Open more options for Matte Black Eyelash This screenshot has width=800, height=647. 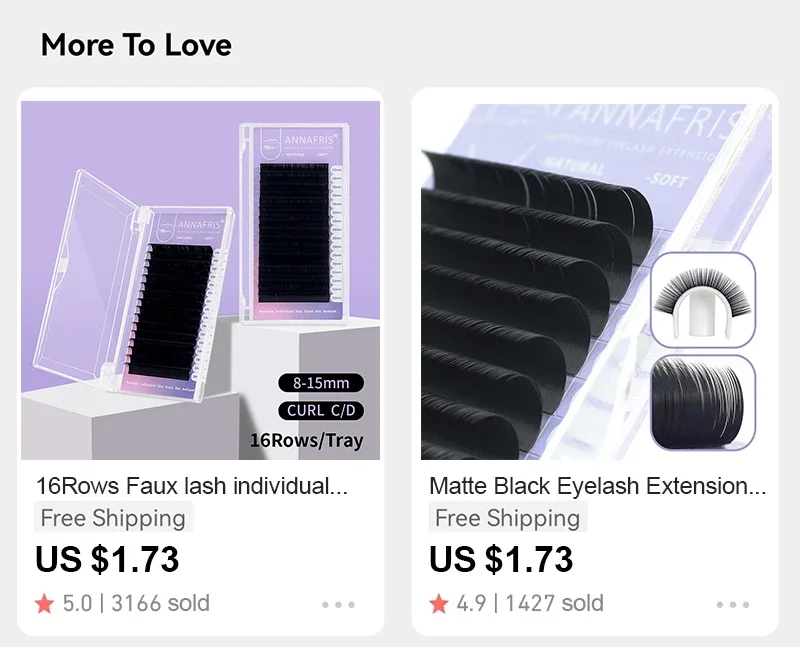tap(733, 605)
